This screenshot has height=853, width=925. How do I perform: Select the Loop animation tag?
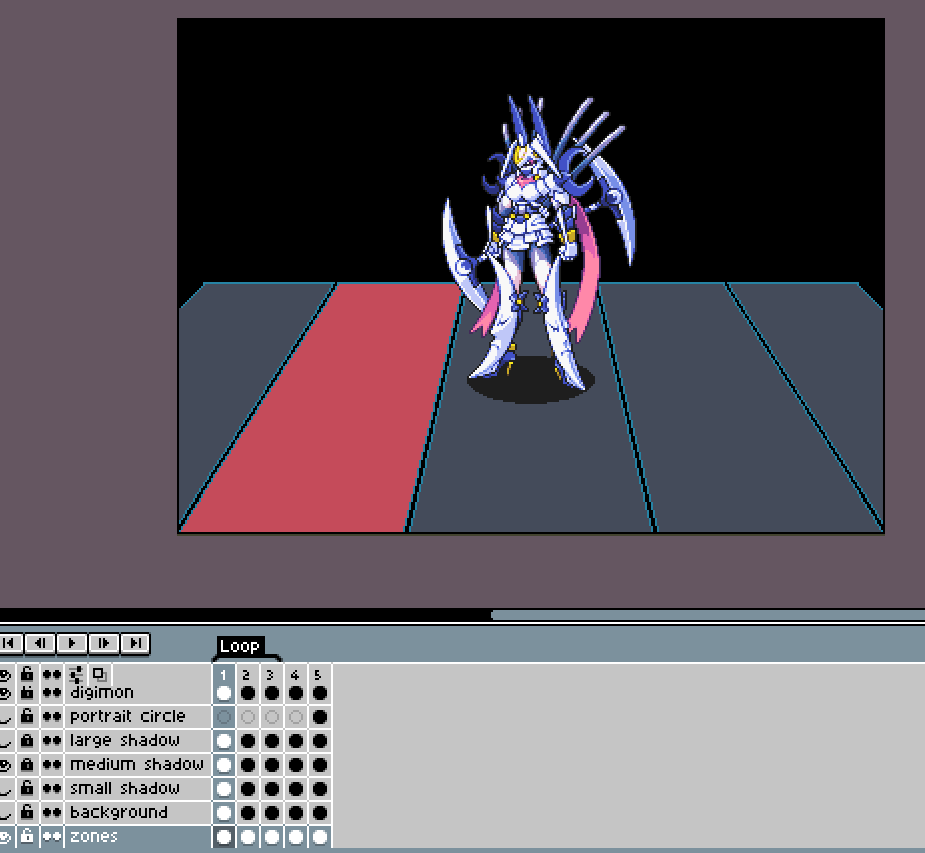pos(240,646)
